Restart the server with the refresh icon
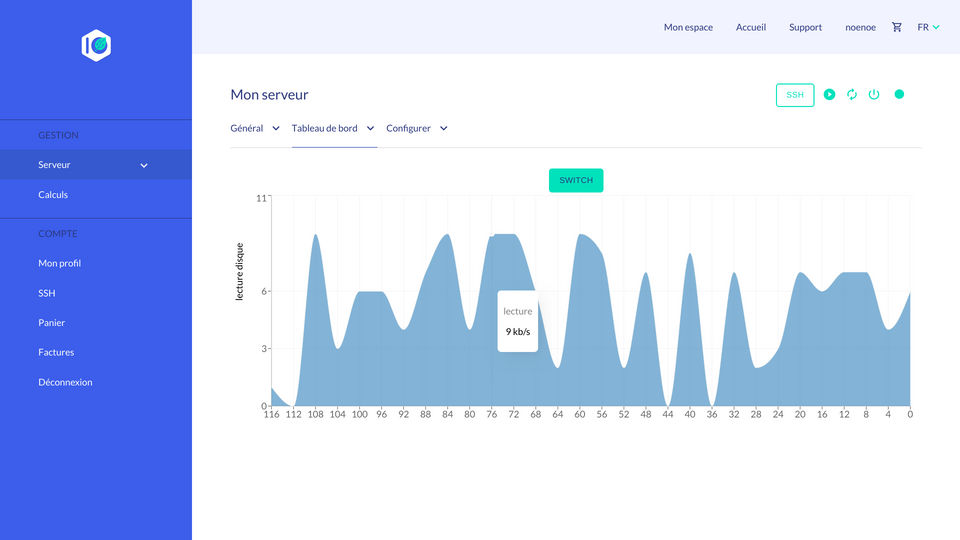The image size is (960, 540). click(x=852, y=94)
